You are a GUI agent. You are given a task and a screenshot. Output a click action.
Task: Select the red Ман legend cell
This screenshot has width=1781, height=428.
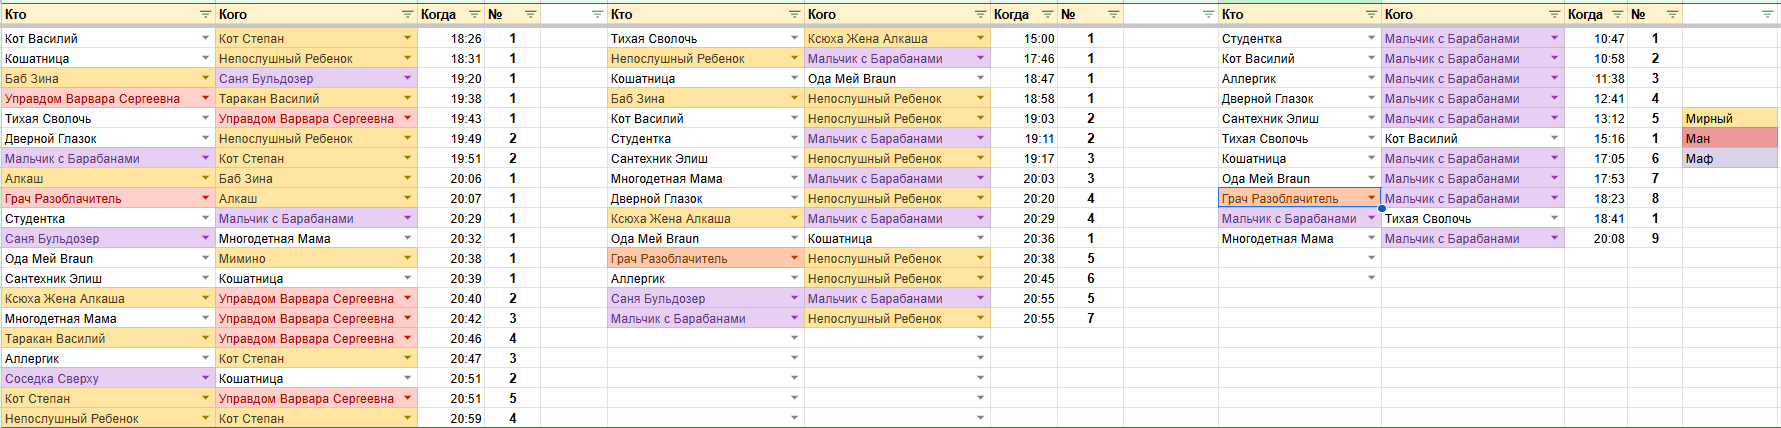tap(1730, 138)
